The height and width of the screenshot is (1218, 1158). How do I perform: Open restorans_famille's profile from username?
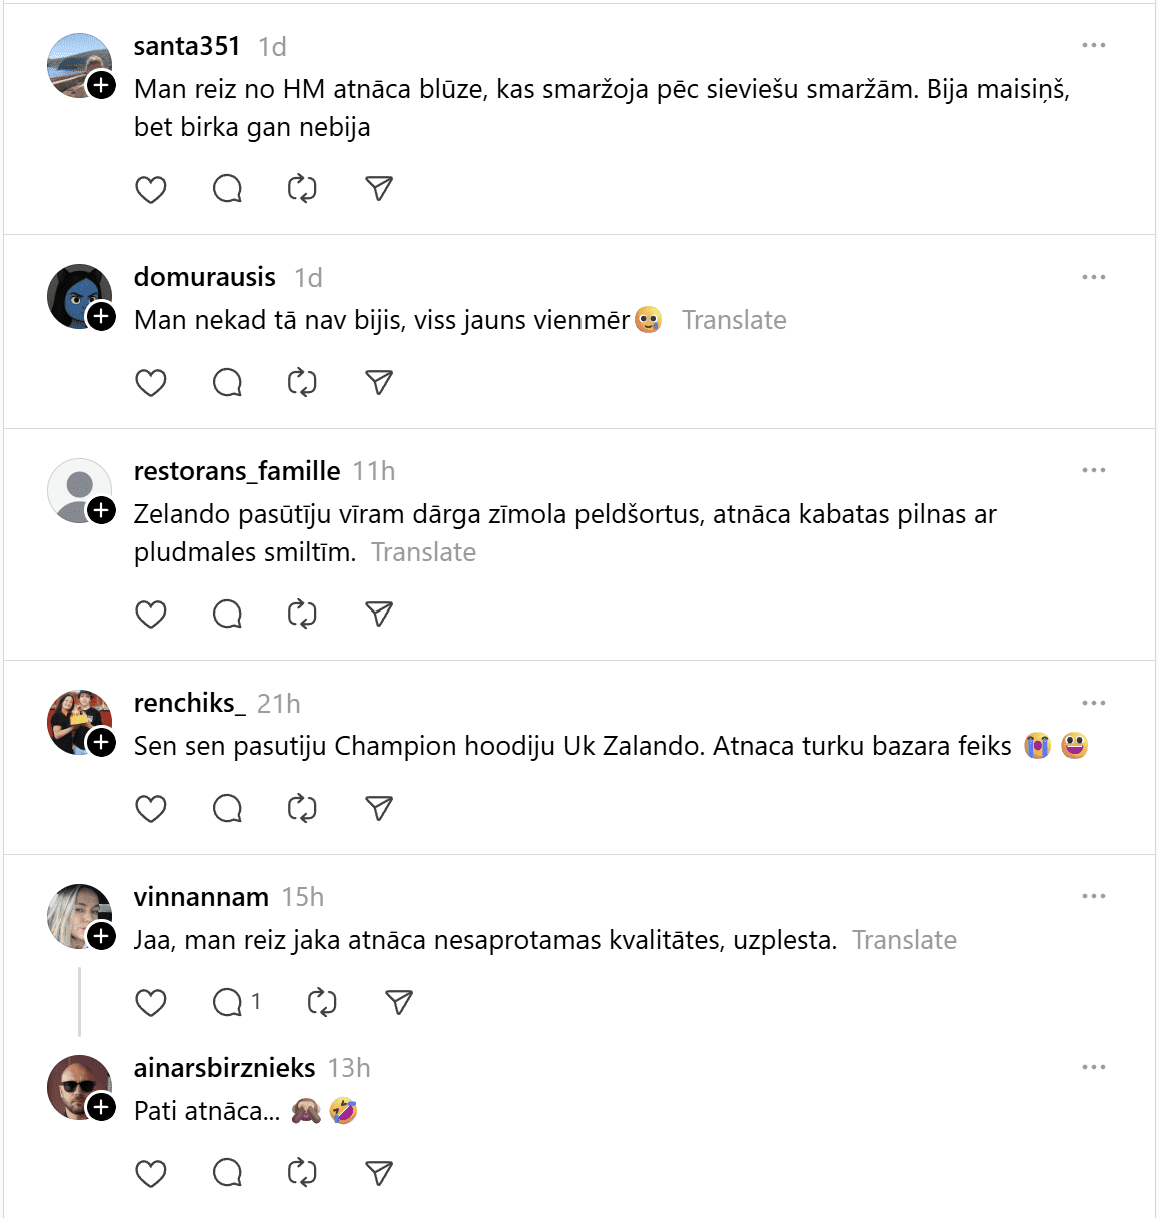(x=237, y=471)
